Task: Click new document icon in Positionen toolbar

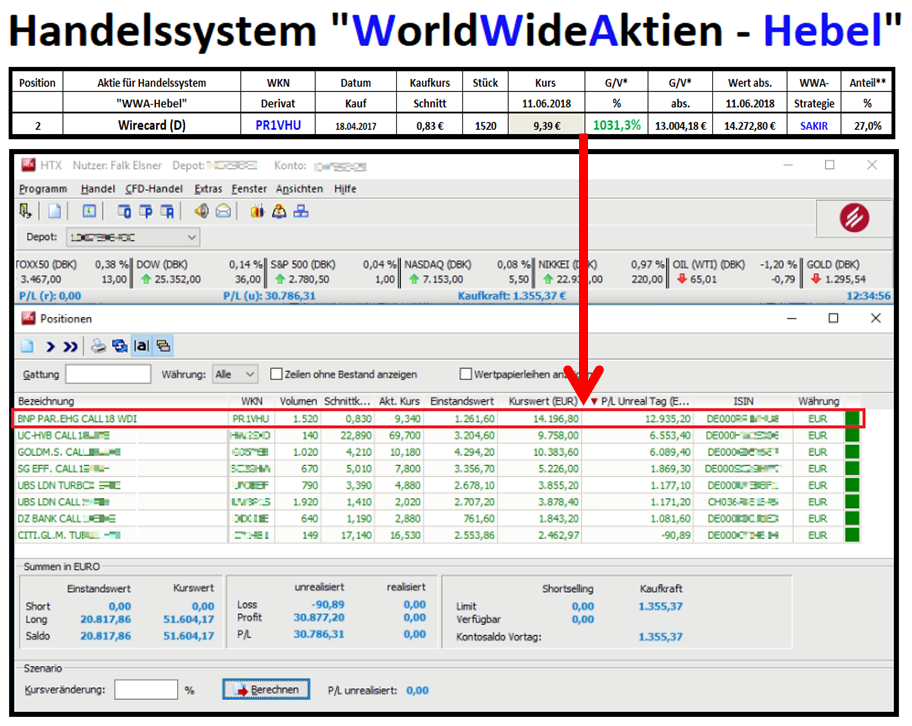Action: (x=27, y=347)
